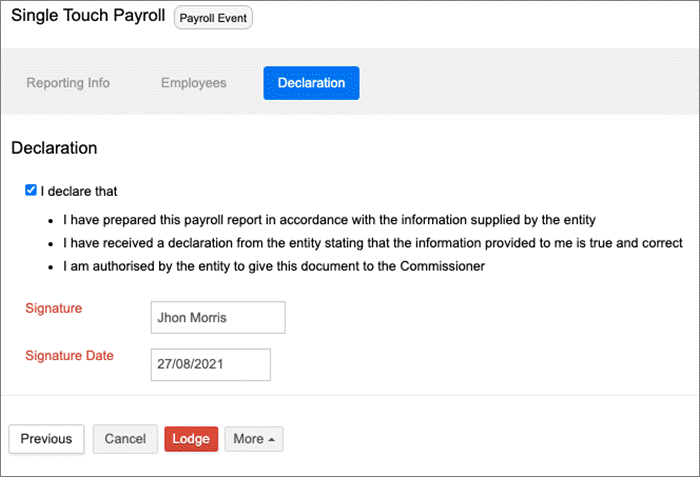Click the Payroll Event badge
Image resolution: width=700 pixels, height=477 pixels.
tap(213, 18)
